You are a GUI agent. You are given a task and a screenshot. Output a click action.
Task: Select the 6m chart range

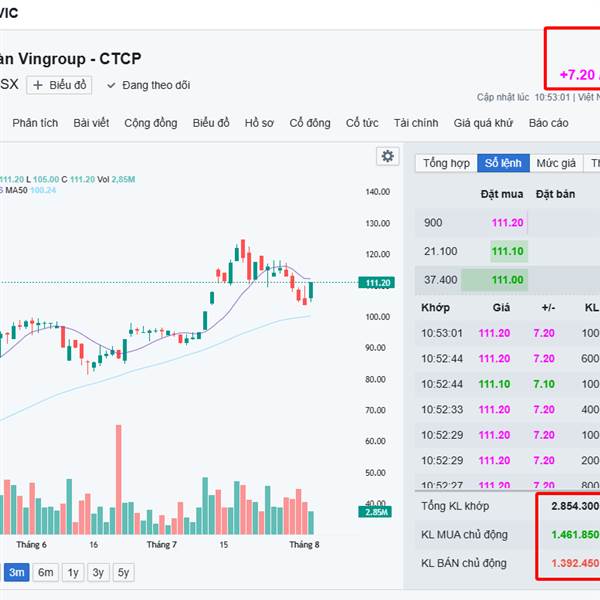46,572
